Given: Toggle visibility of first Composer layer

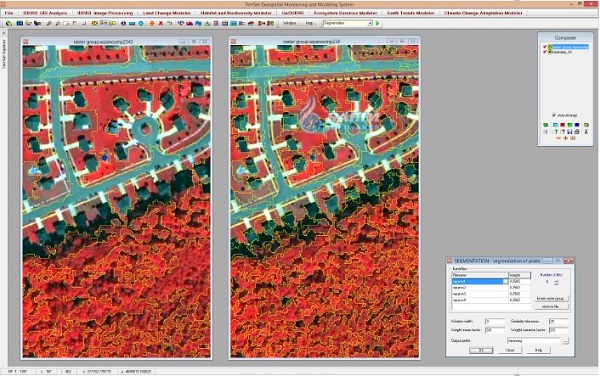Looking at the screenshot, I should coord(545,47).
